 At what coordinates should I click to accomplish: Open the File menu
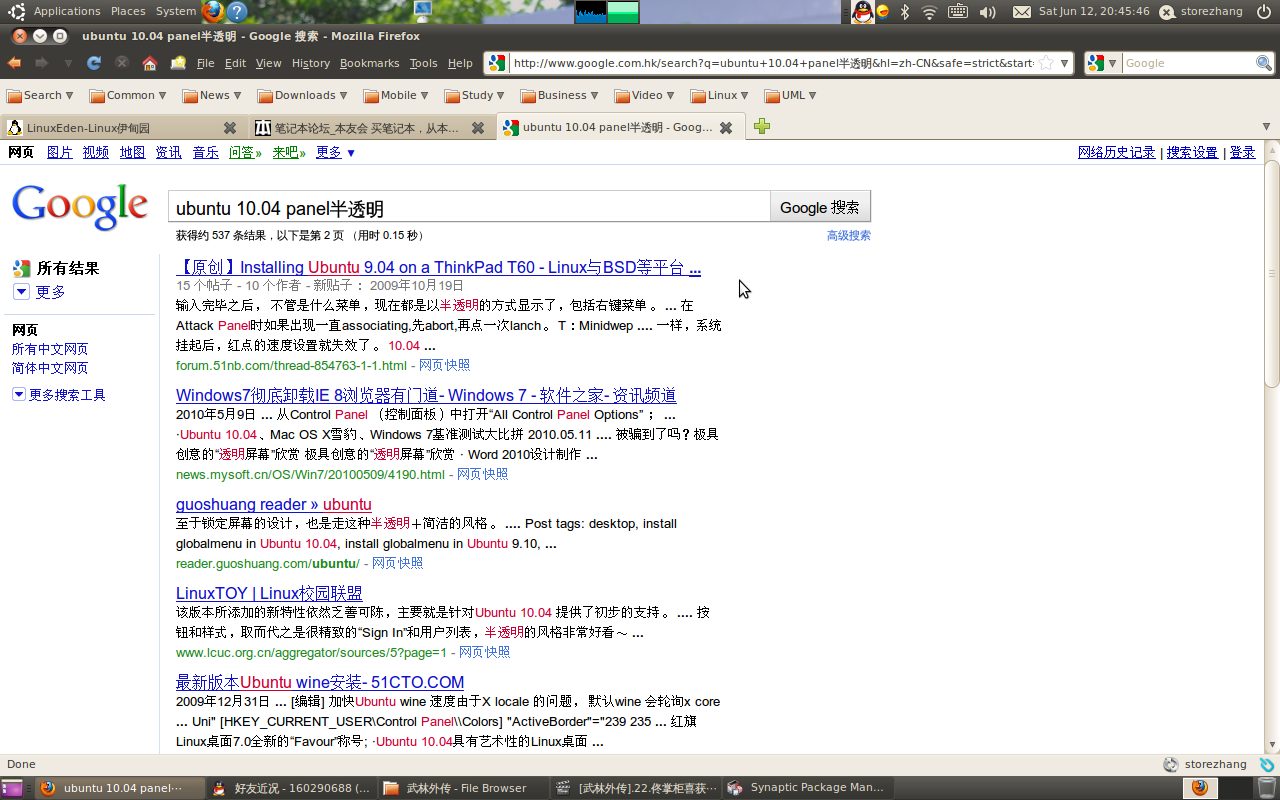[x=206, y=63]
